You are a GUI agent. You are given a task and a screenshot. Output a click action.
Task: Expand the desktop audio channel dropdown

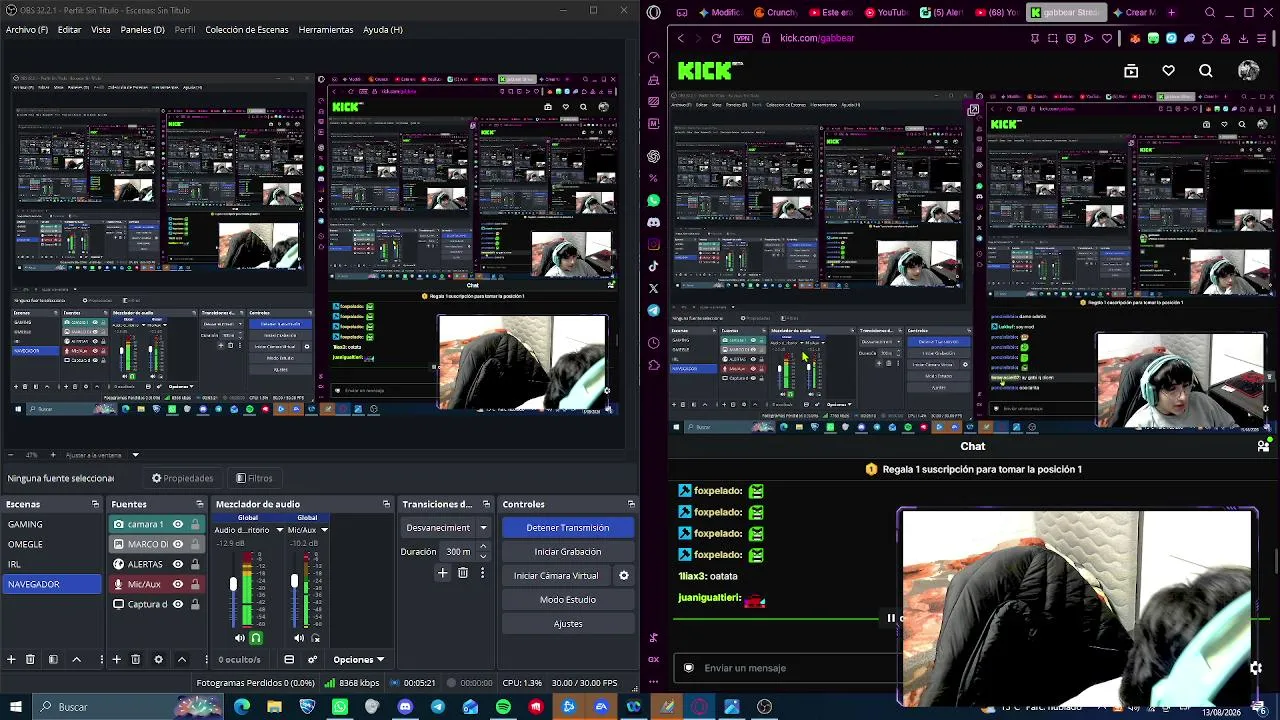point(280,530)
